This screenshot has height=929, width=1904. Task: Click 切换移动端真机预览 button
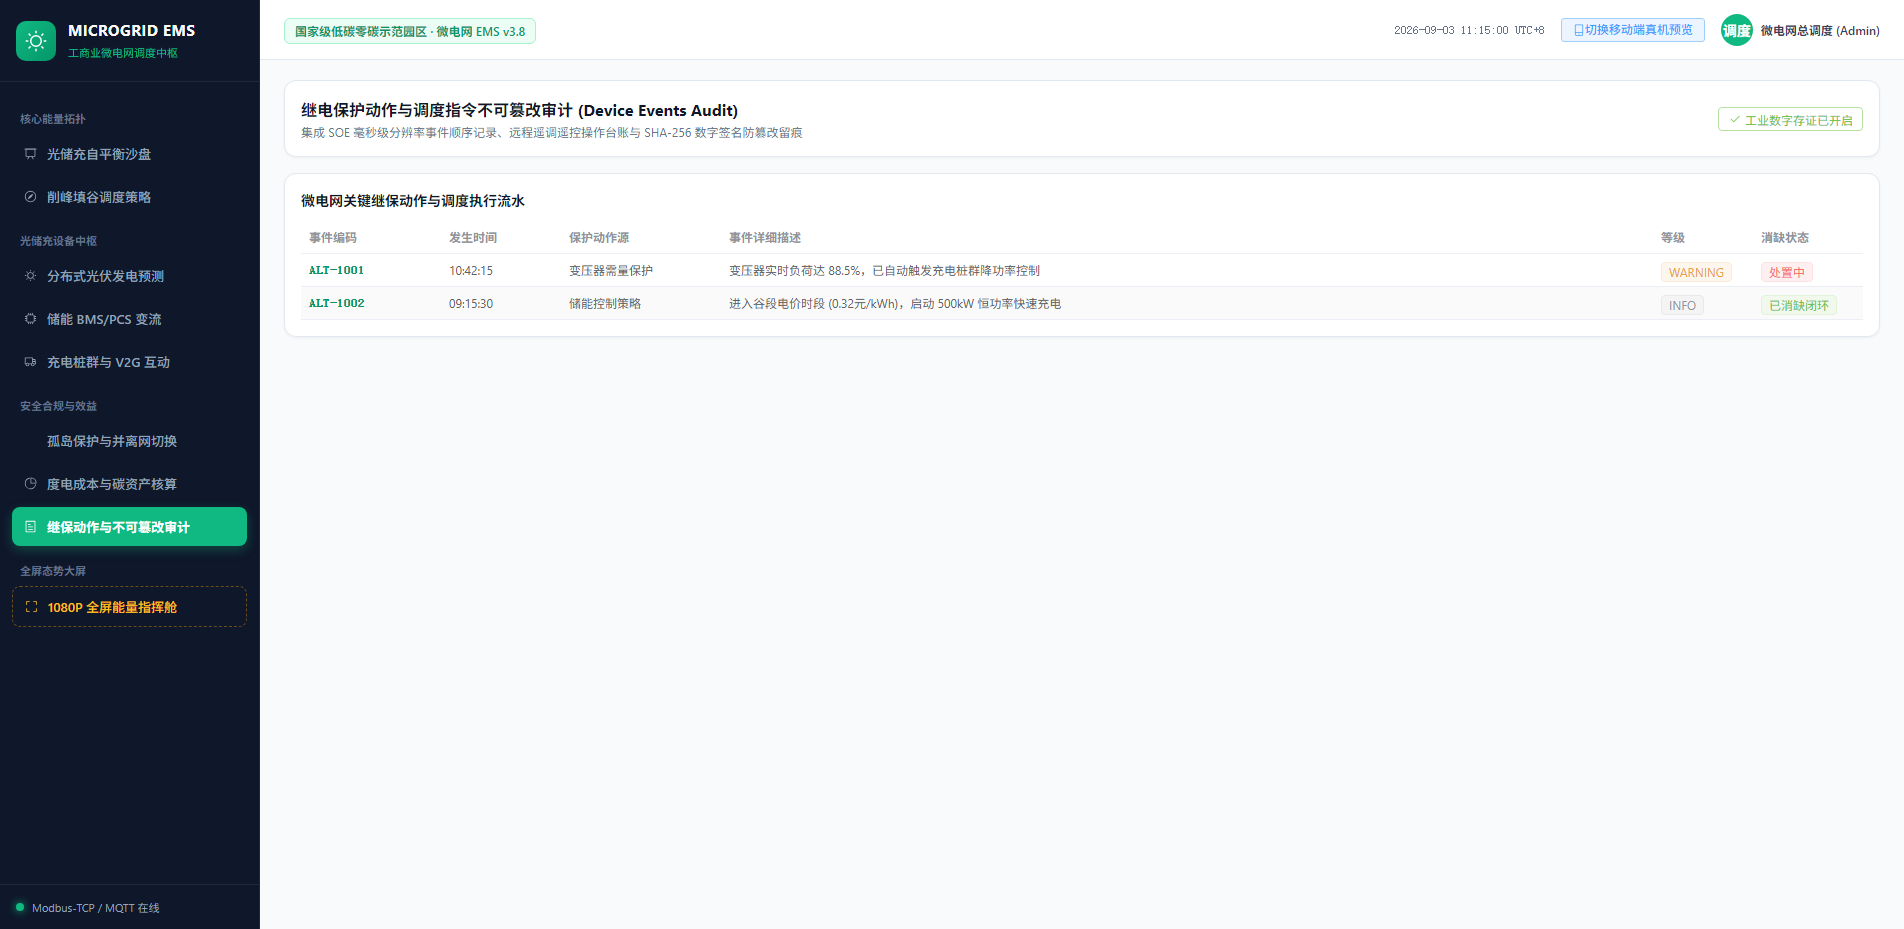click(1633, 30)
